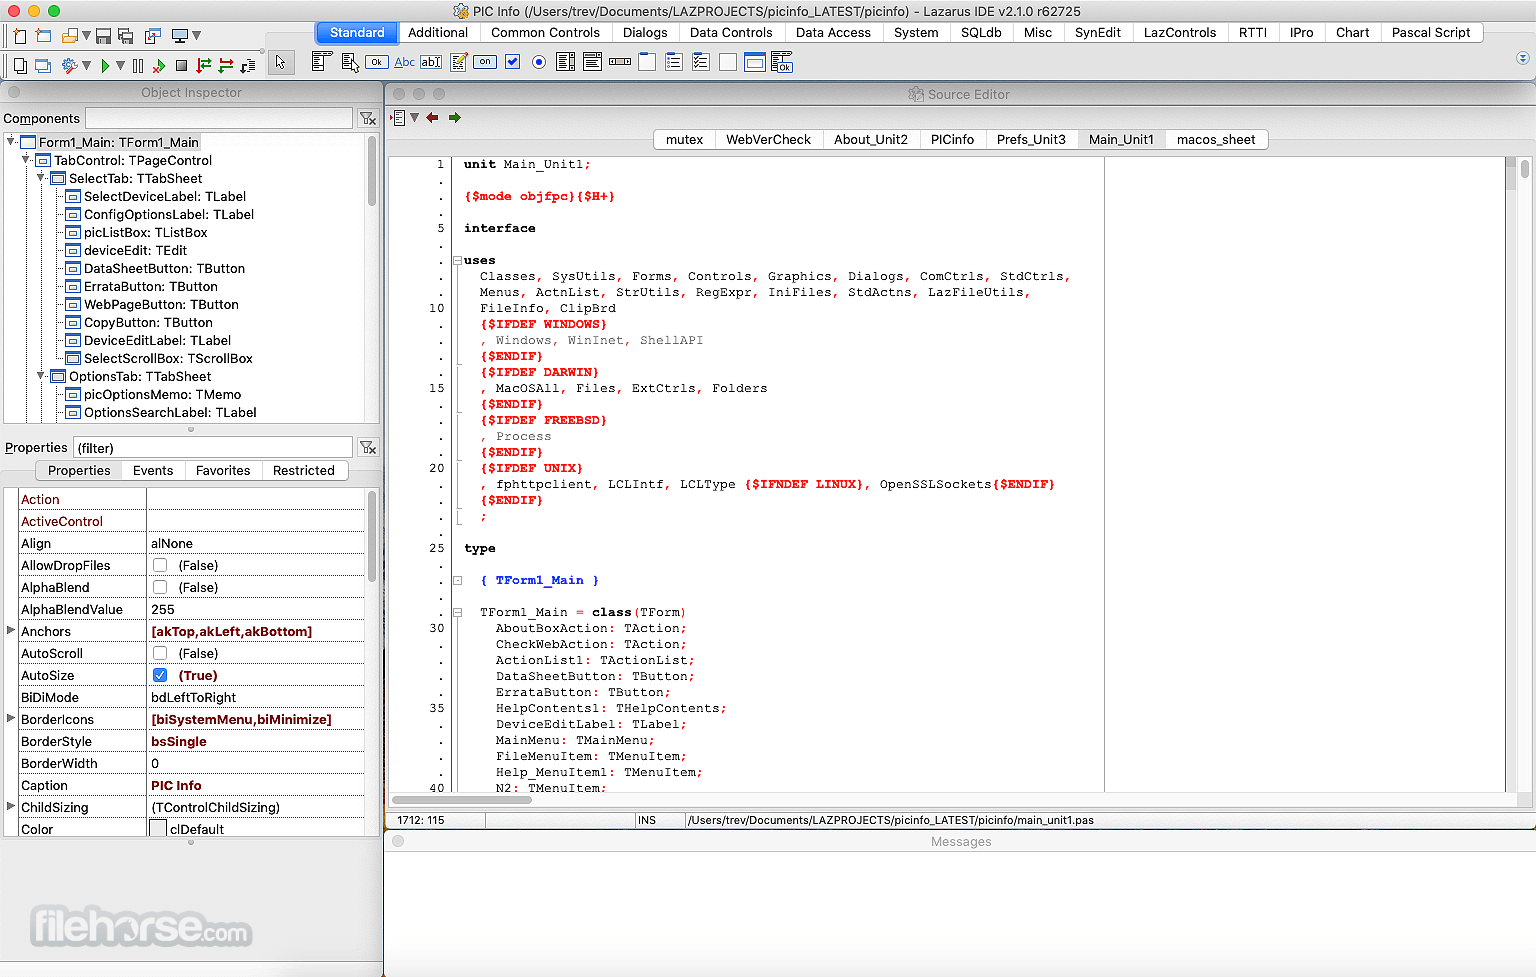Click the Components search filter field
The height and width of the screenshot is (977, 1536).
(219, 118)
